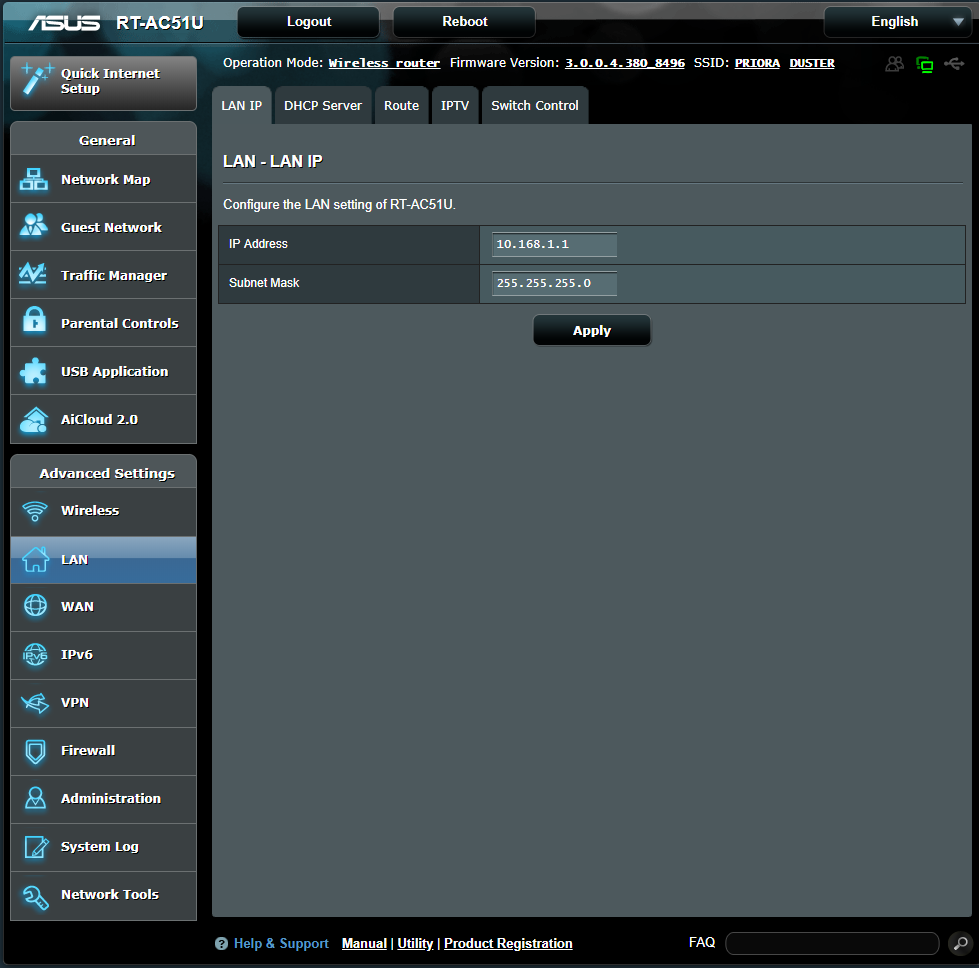
Task: Click the "LAN - LAN IP" page heading
Action: [273, 162]
